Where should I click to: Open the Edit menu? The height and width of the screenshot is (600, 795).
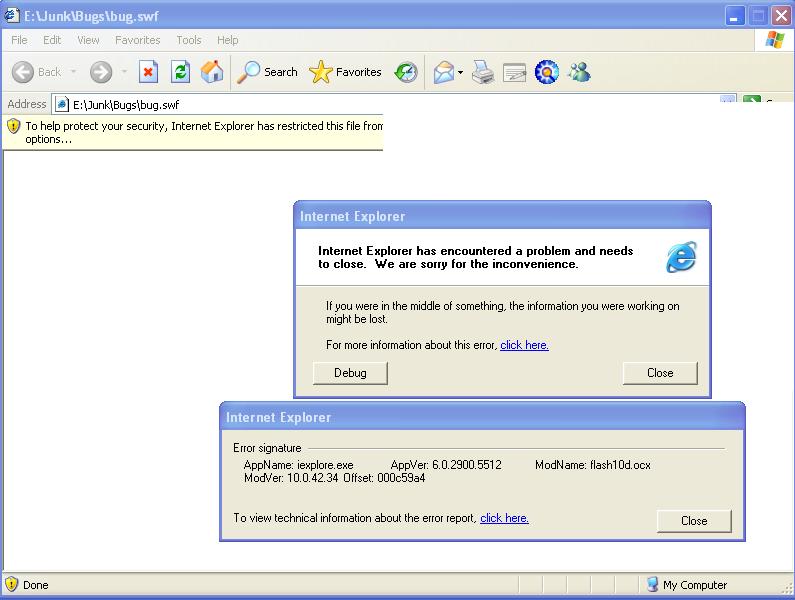[52, 40]
